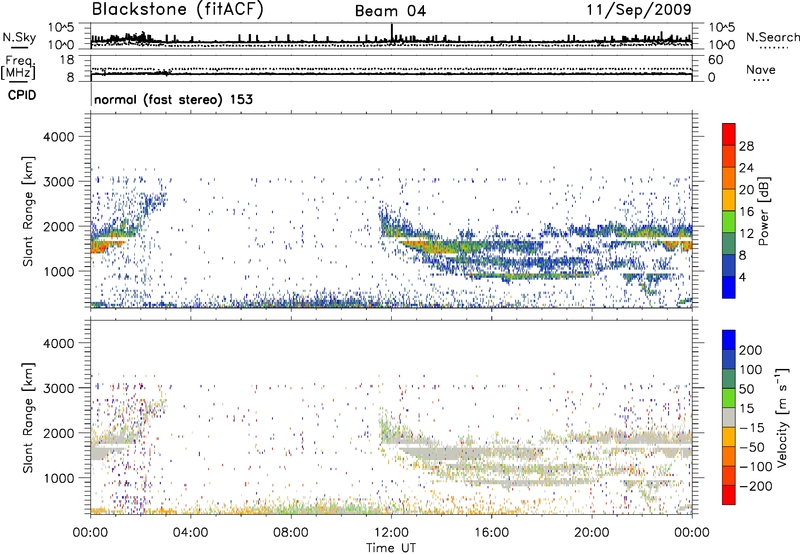This screenshot has height=554, width=800.
Task: Click the '08:00' time axis label
Action: pyautogui.click(x=290, y=533)
